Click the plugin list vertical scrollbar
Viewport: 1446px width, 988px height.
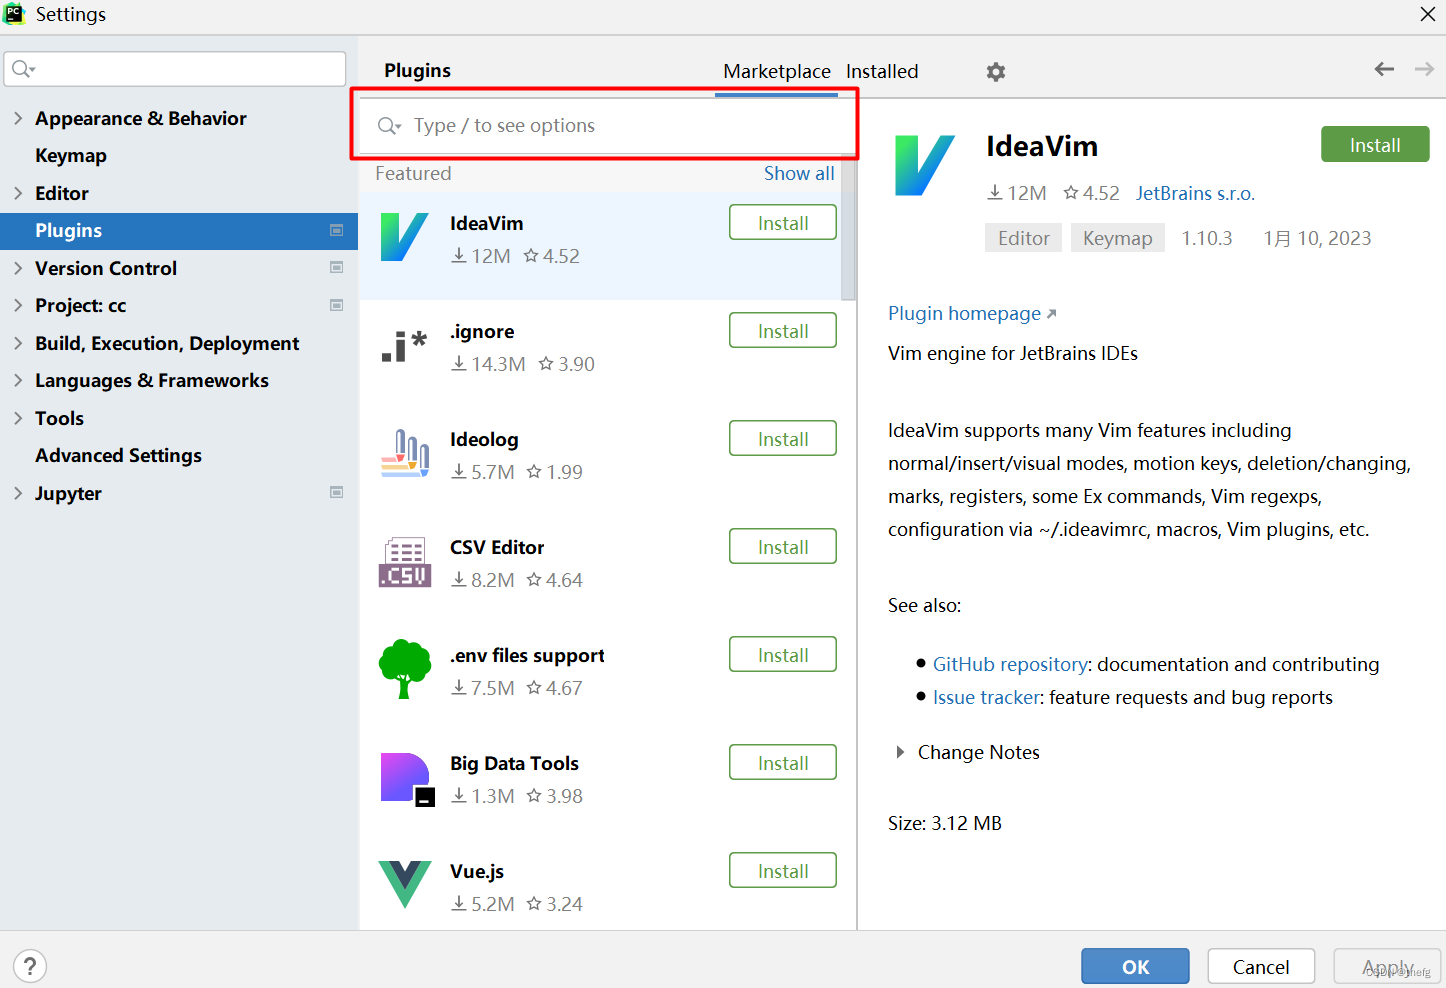tap(848, 230)
